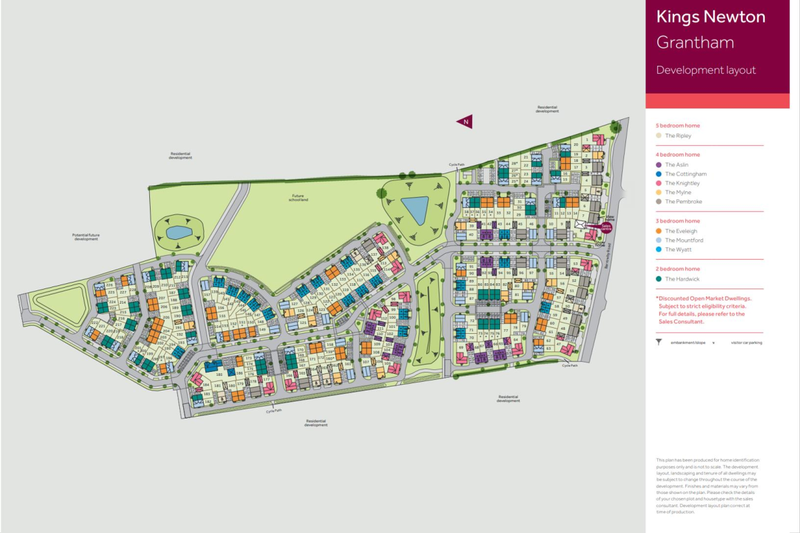Select The Cottingham blue legend dot
The image size is (800, 533).
[659, 174]
